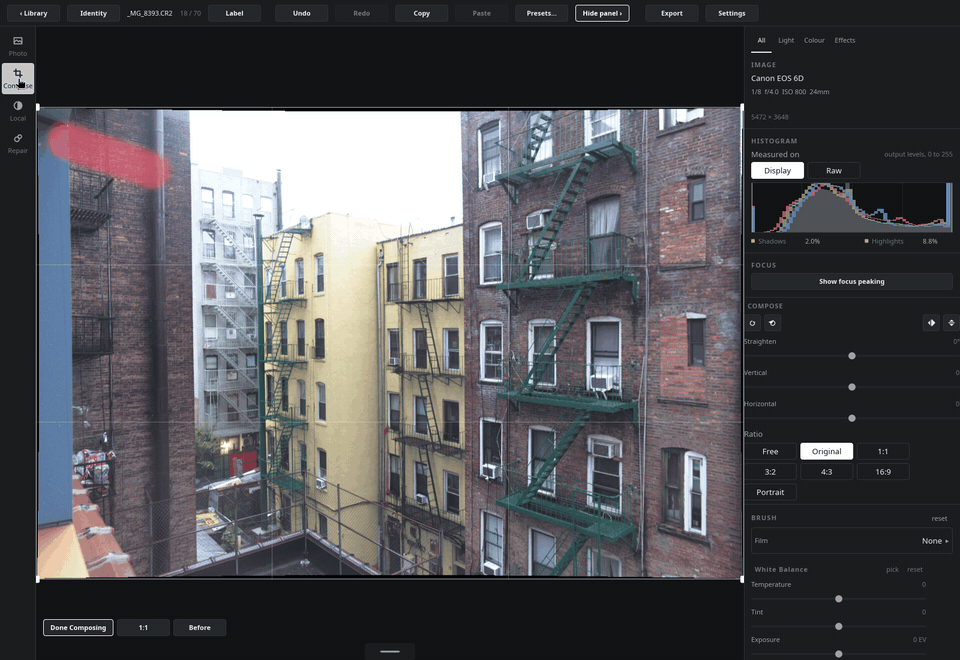Click the Straighten slider handle
This screenshot has height=660, width=960.
pos(852,356)
